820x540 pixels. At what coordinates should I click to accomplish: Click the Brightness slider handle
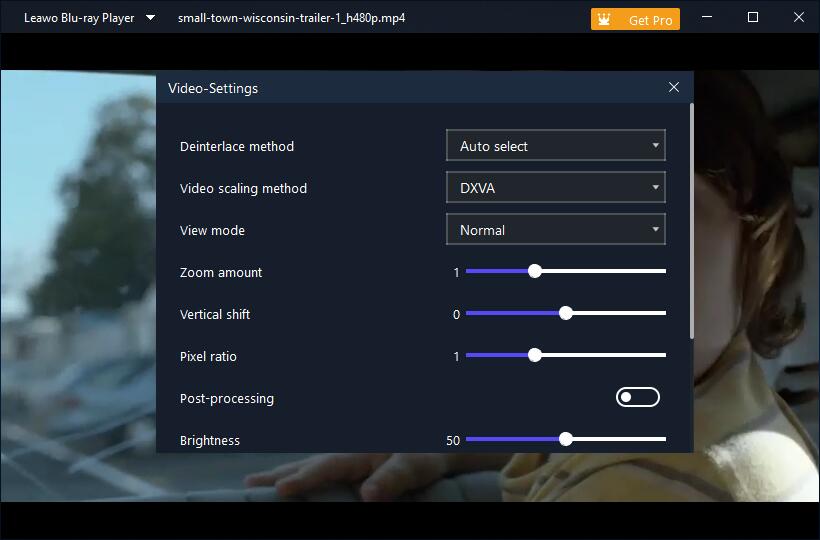point(566,439)
